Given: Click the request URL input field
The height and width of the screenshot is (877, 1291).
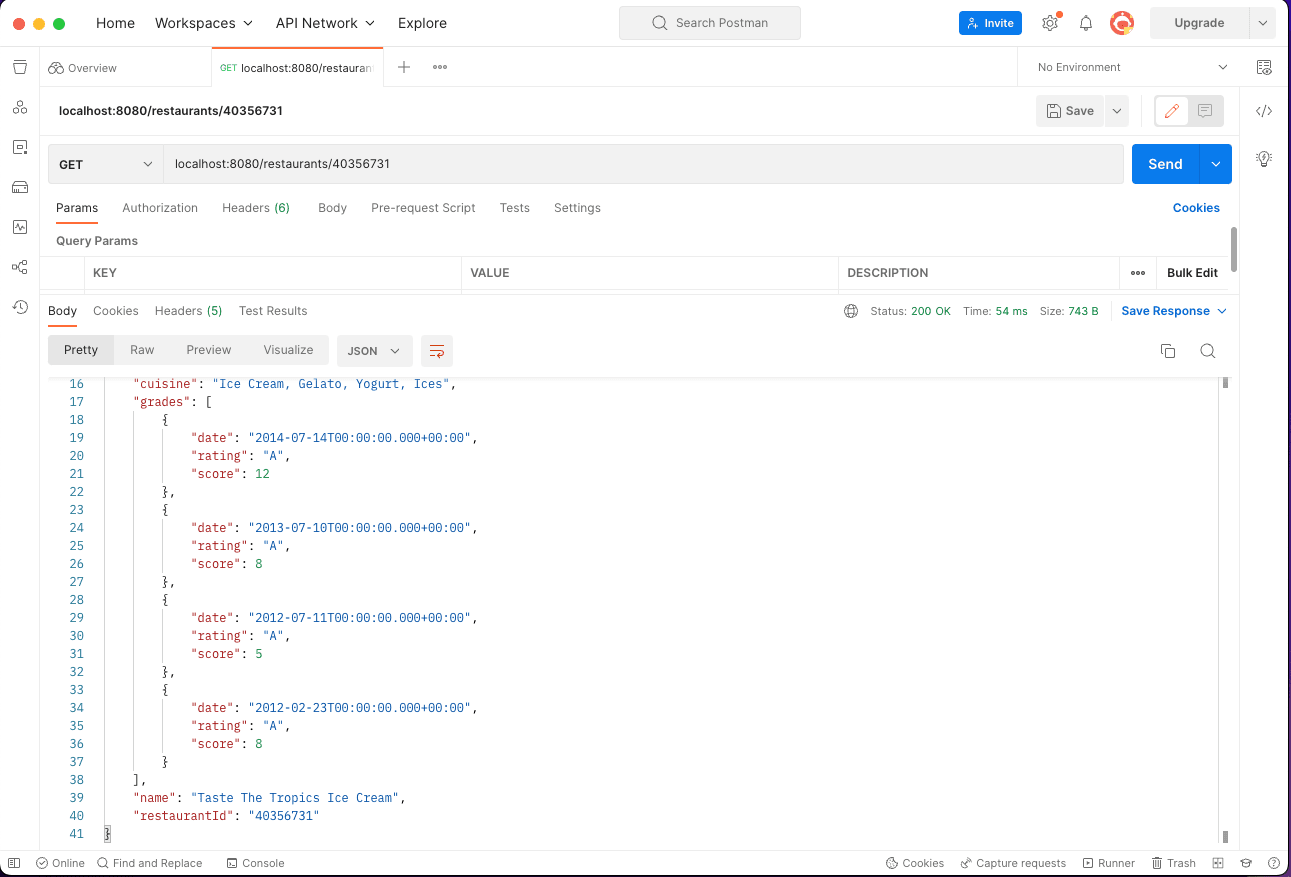Looking at the screenshot, I should click(640, 164).
